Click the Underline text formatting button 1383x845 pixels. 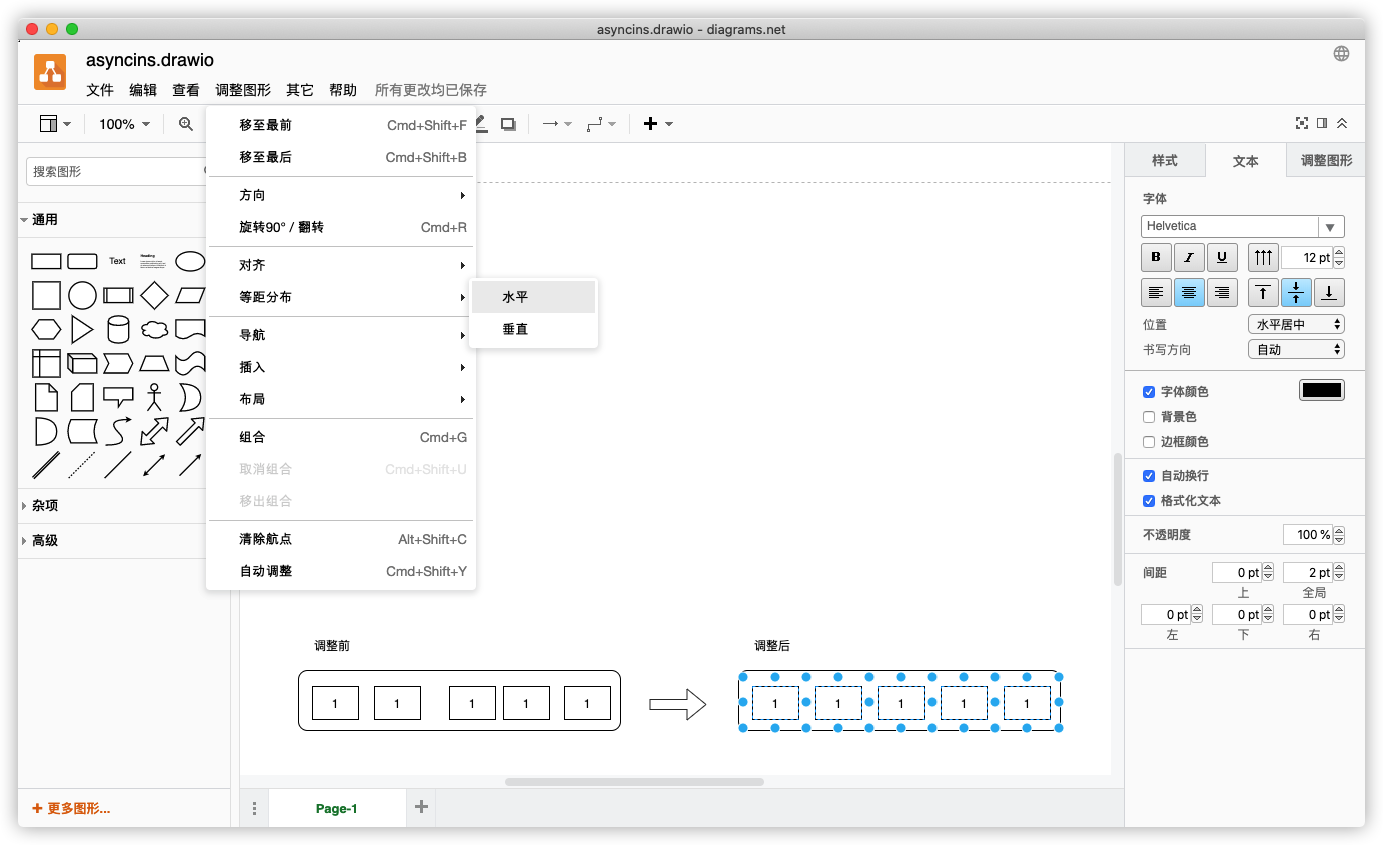(1222, 258)
